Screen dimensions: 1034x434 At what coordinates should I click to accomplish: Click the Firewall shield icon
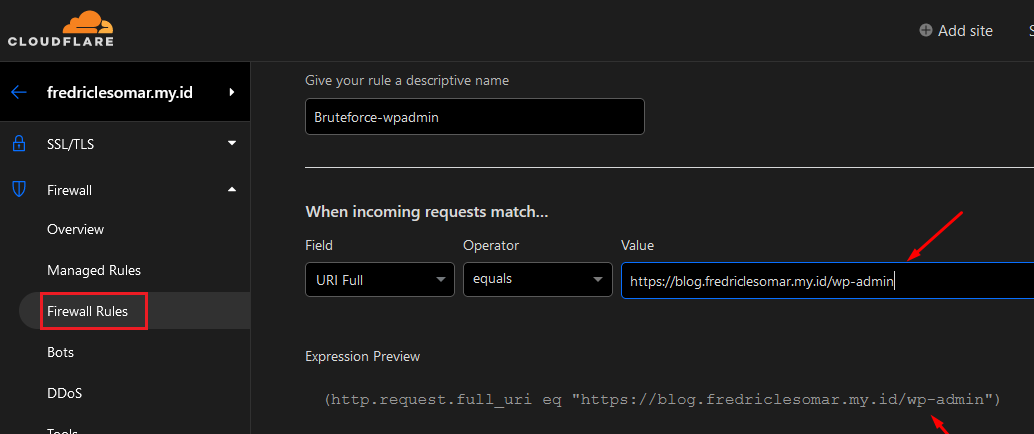19,189
